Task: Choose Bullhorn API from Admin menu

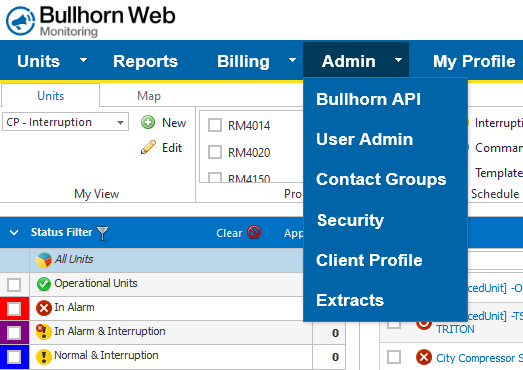Action: point(368,99)
